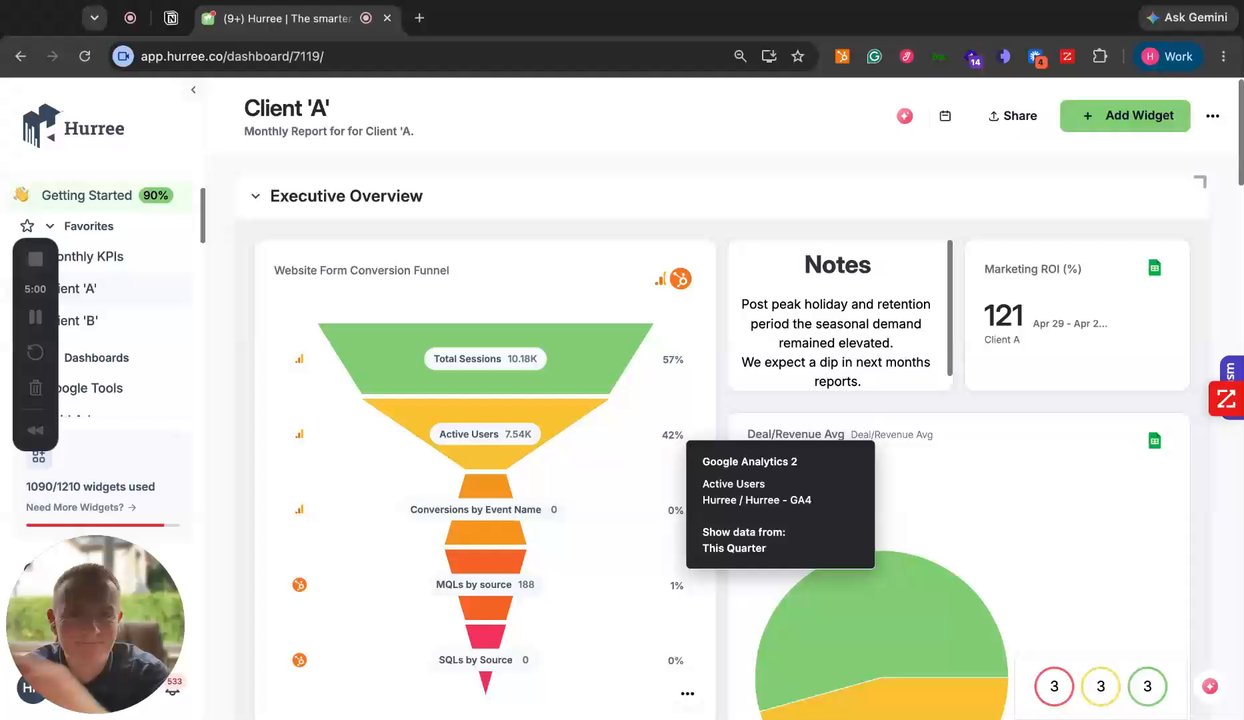Click the HubSpot icon beside MQLs by source
The width and height of the screenshot is (1244, 720).
(x=299, y=584)
